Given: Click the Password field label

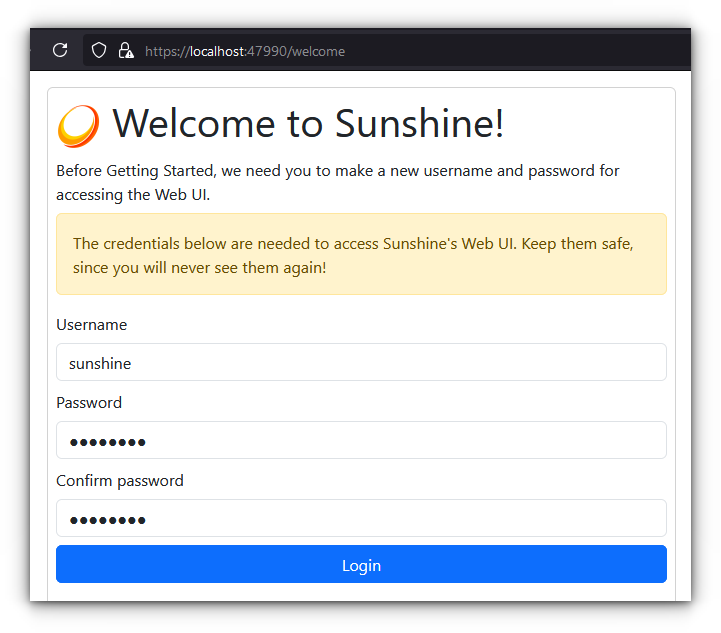Looking at the screenshot, I should coord(89,403).
